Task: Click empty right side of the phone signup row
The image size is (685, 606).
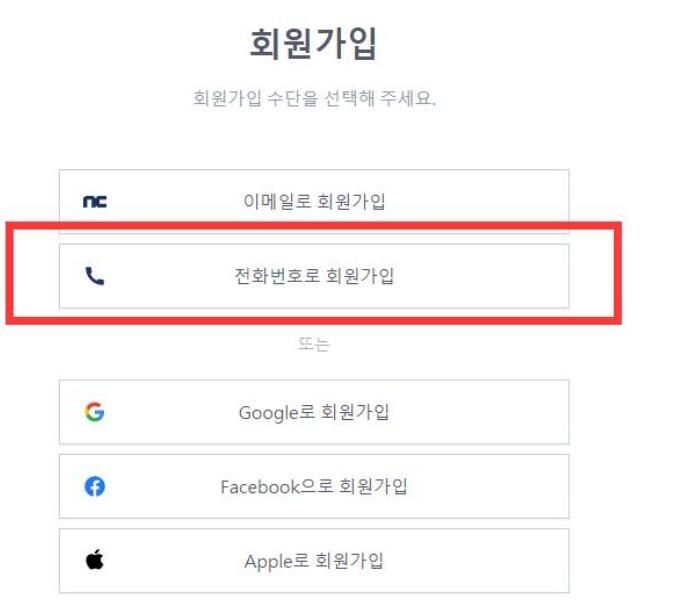Action: [481, 276]
